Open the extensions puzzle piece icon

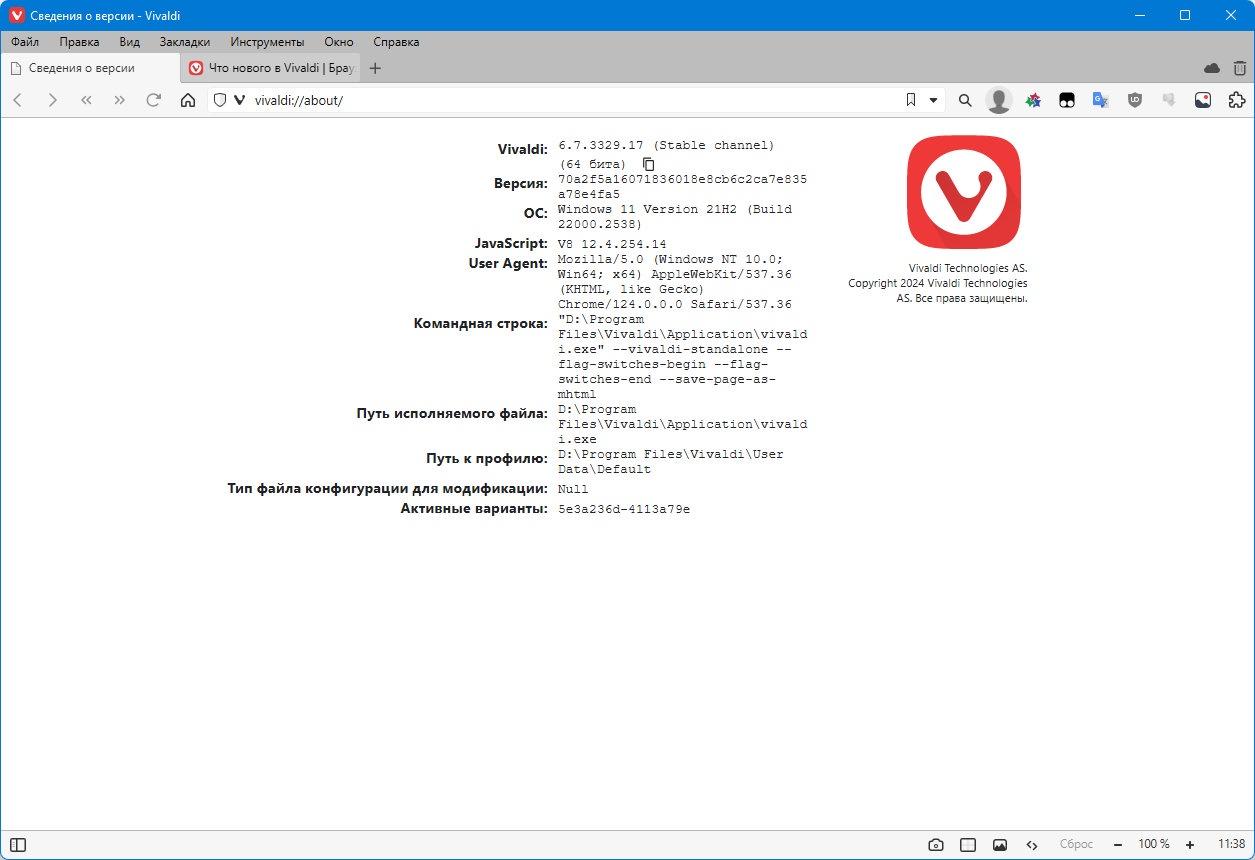[1237, 100]
